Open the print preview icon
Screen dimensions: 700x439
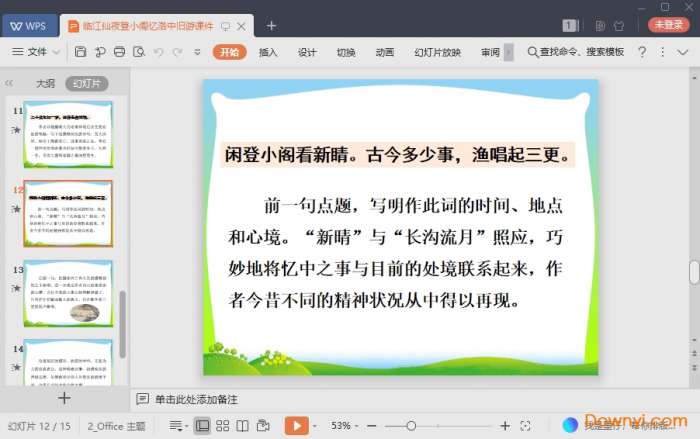139,52
